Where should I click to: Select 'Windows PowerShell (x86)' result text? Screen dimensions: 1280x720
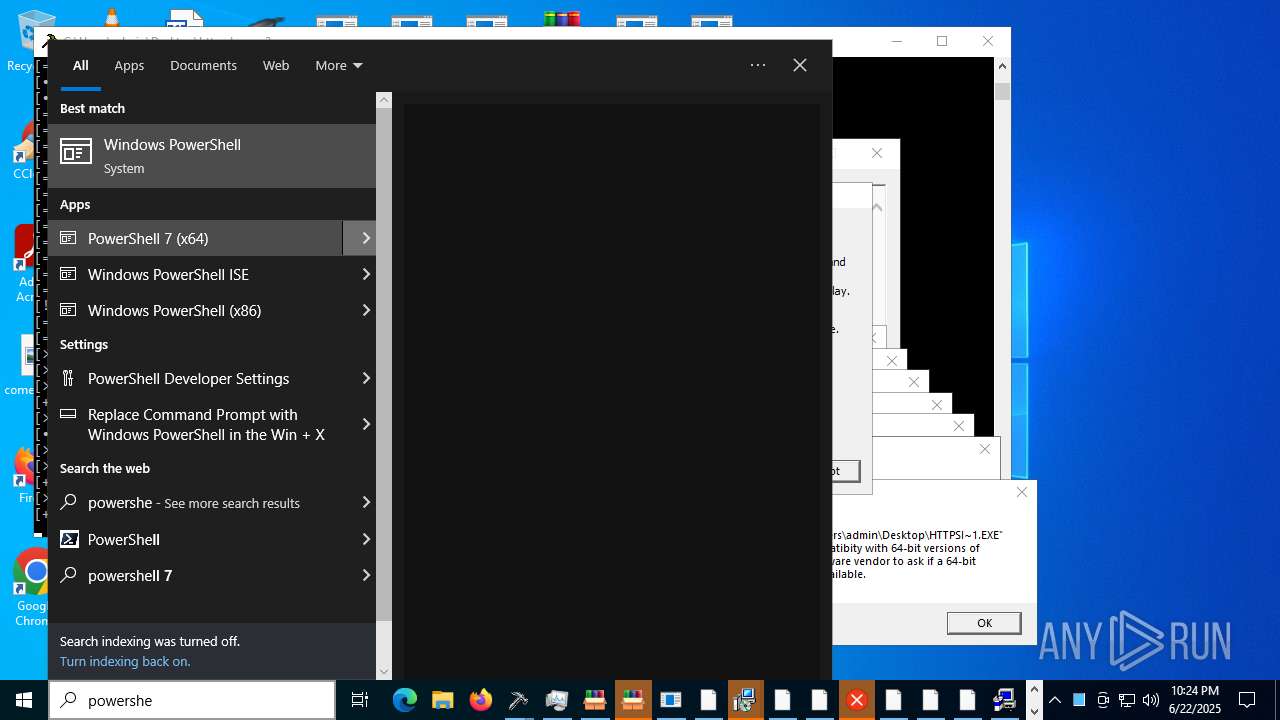174,310
